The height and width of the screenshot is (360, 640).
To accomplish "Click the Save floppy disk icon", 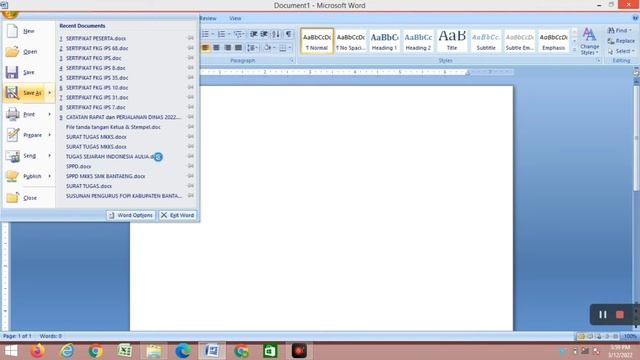I will (x=12, y=72).
